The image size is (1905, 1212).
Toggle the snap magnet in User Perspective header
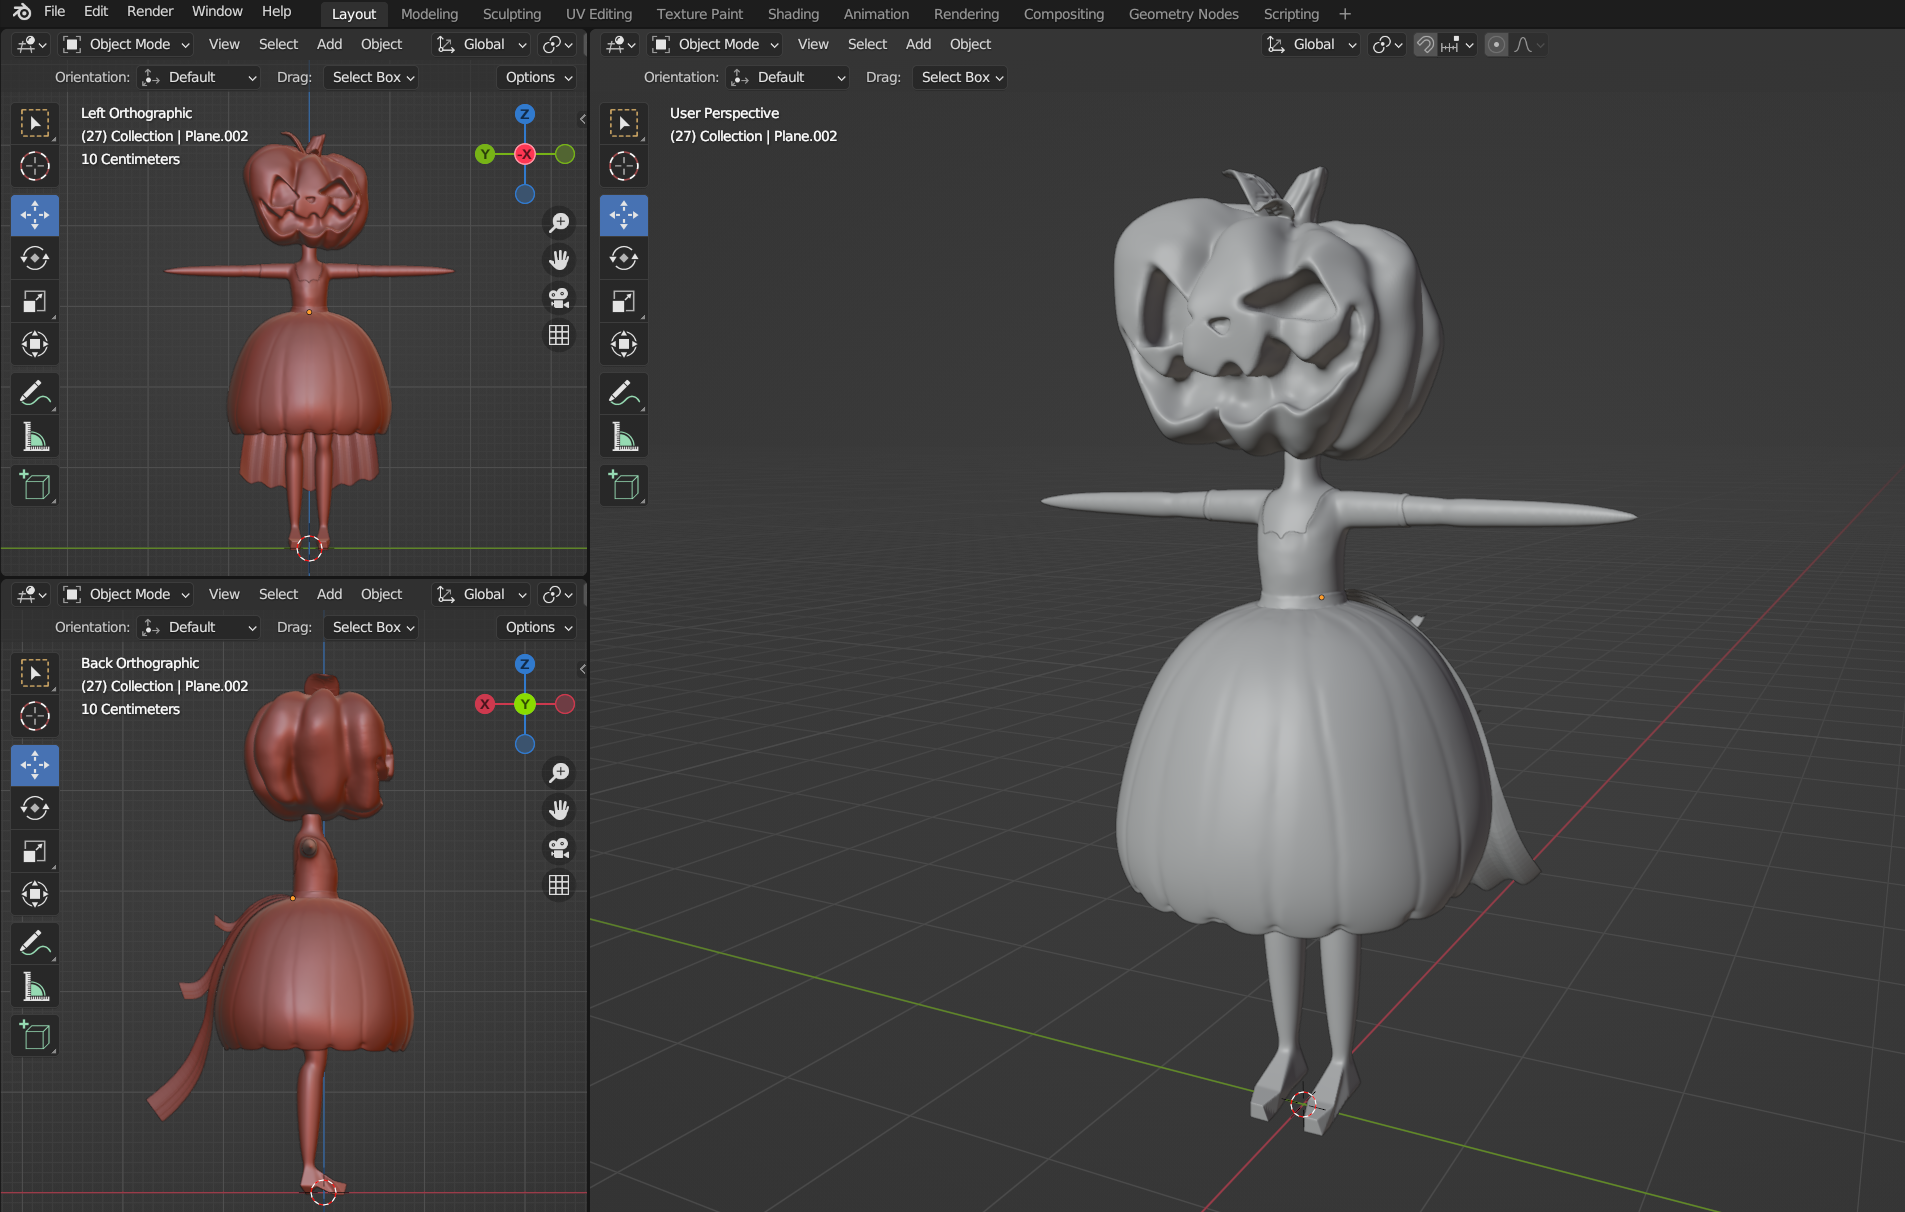pyautogui.click(x=1425, y=44)
